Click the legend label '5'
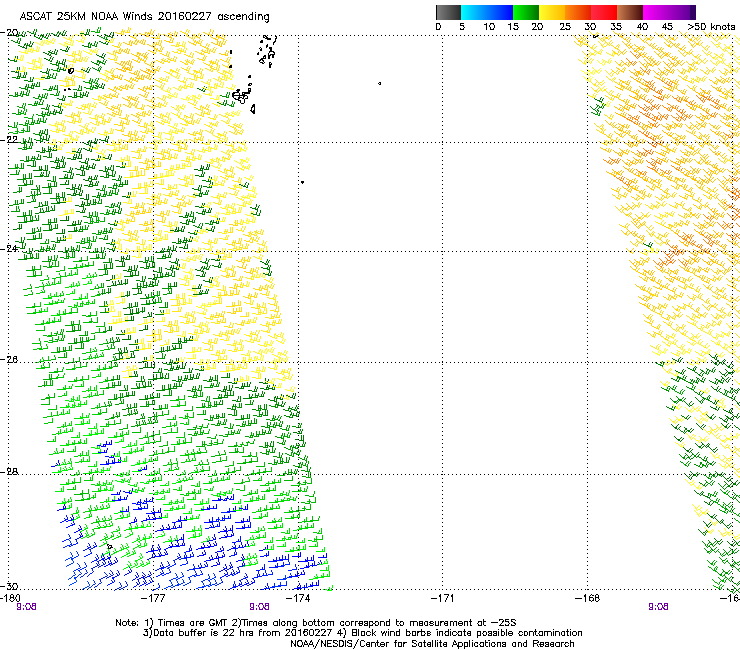Viewport: 740px width, 650px height. (462, 27)
